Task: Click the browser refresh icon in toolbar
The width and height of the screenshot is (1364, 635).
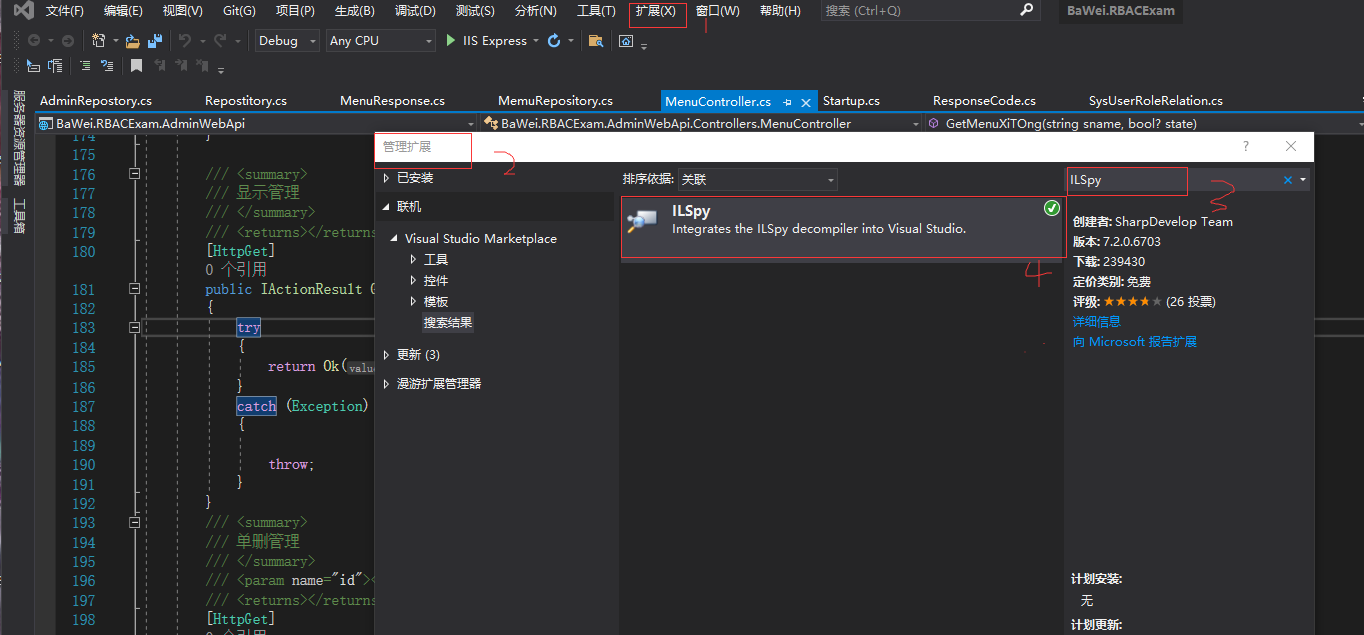Action: coord(554,41)
